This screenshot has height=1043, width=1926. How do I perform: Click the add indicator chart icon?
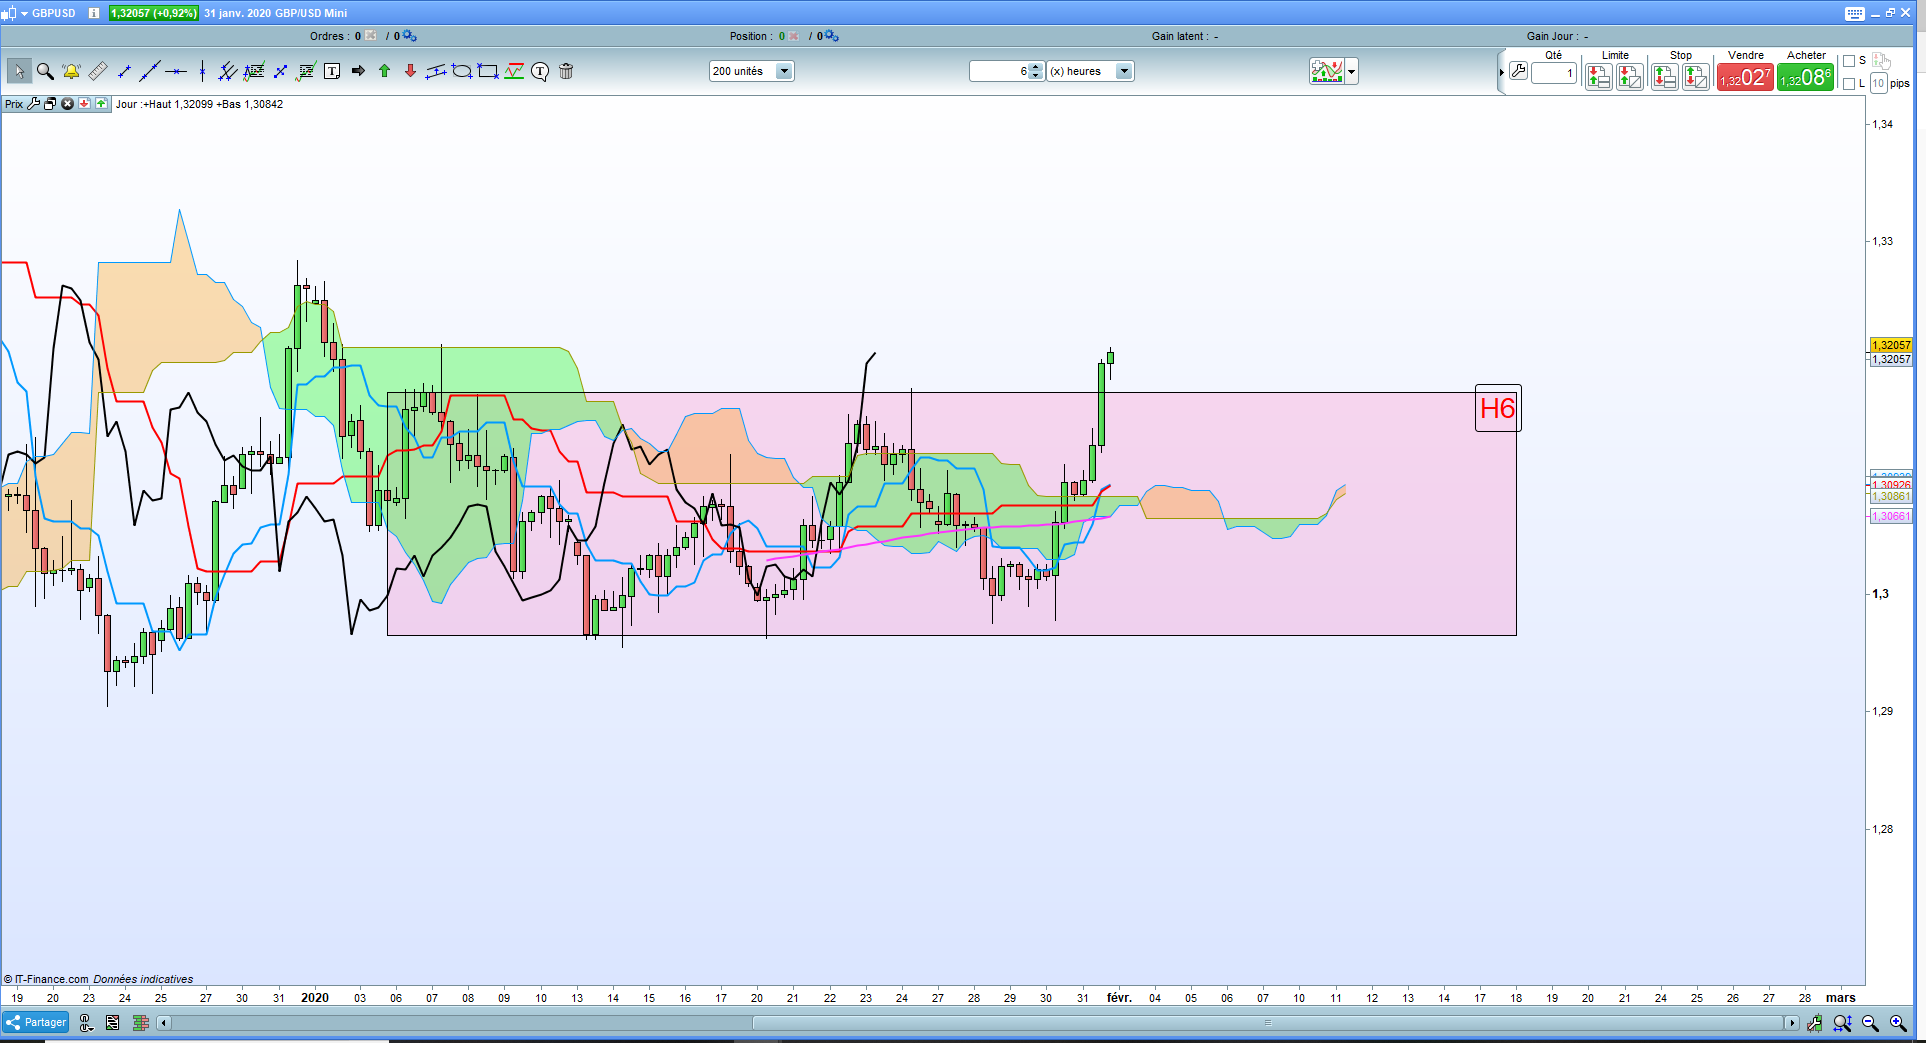[1327, 71]
